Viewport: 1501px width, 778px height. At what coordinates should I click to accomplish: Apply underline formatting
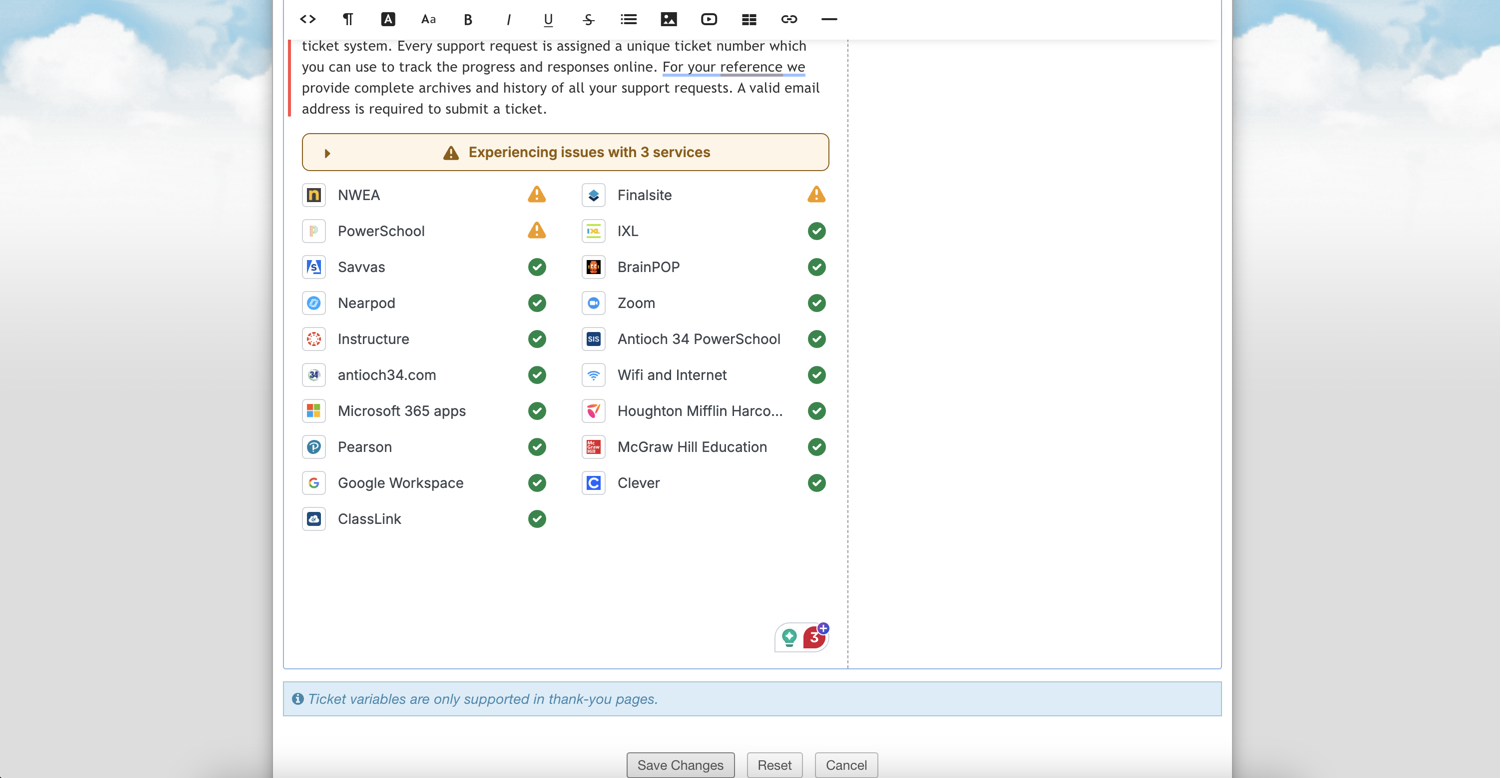pos(548,19)
